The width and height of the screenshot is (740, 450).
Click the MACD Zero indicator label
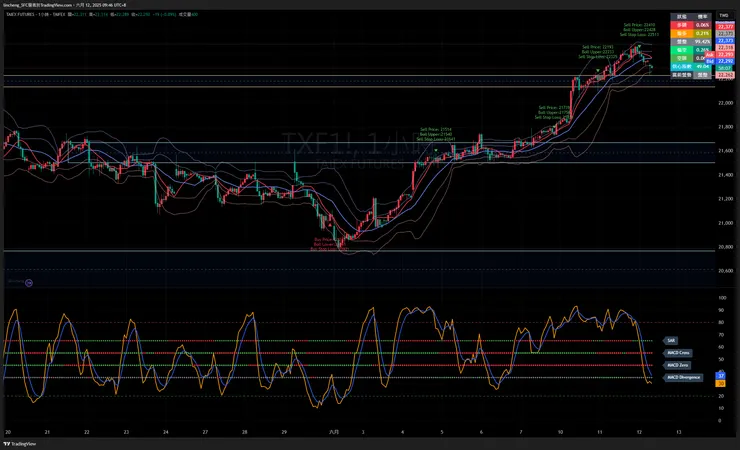click(678, 365)
